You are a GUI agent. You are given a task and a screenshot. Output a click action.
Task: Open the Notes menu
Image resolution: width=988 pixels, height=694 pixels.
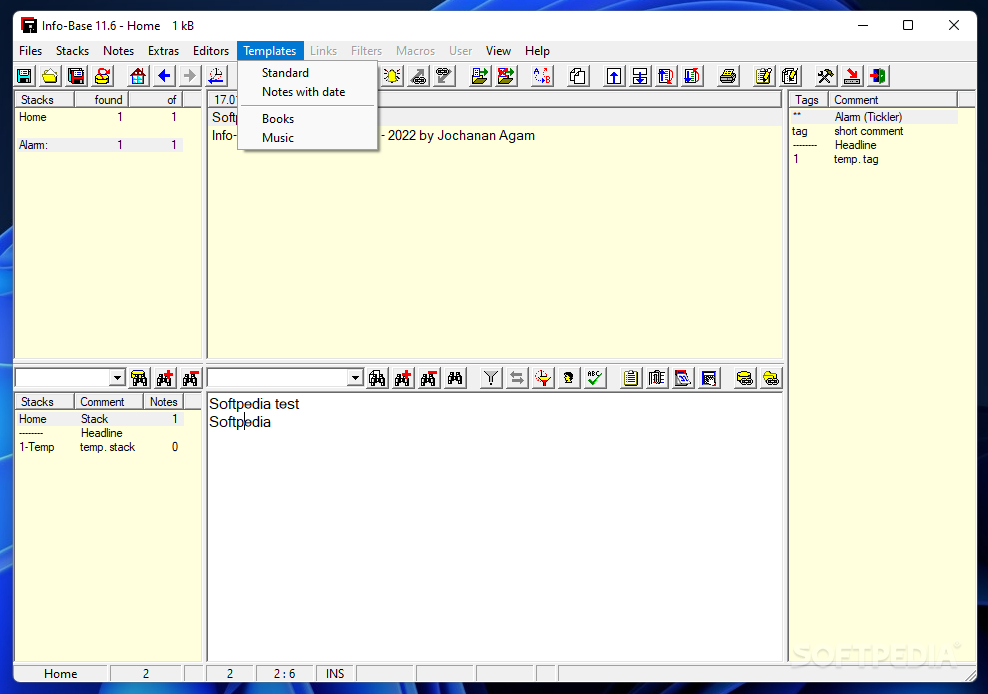click(118, 51)
